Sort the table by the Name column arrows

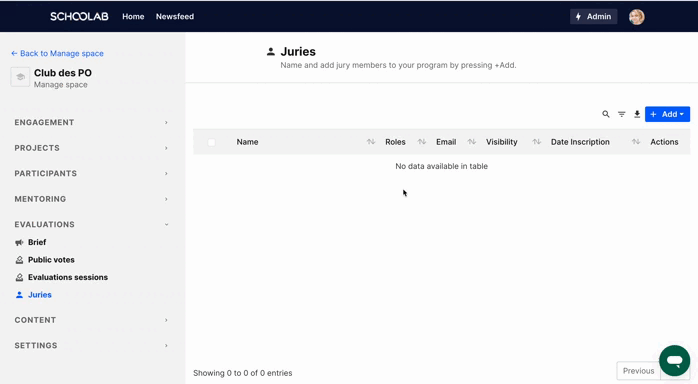(370, 142)
